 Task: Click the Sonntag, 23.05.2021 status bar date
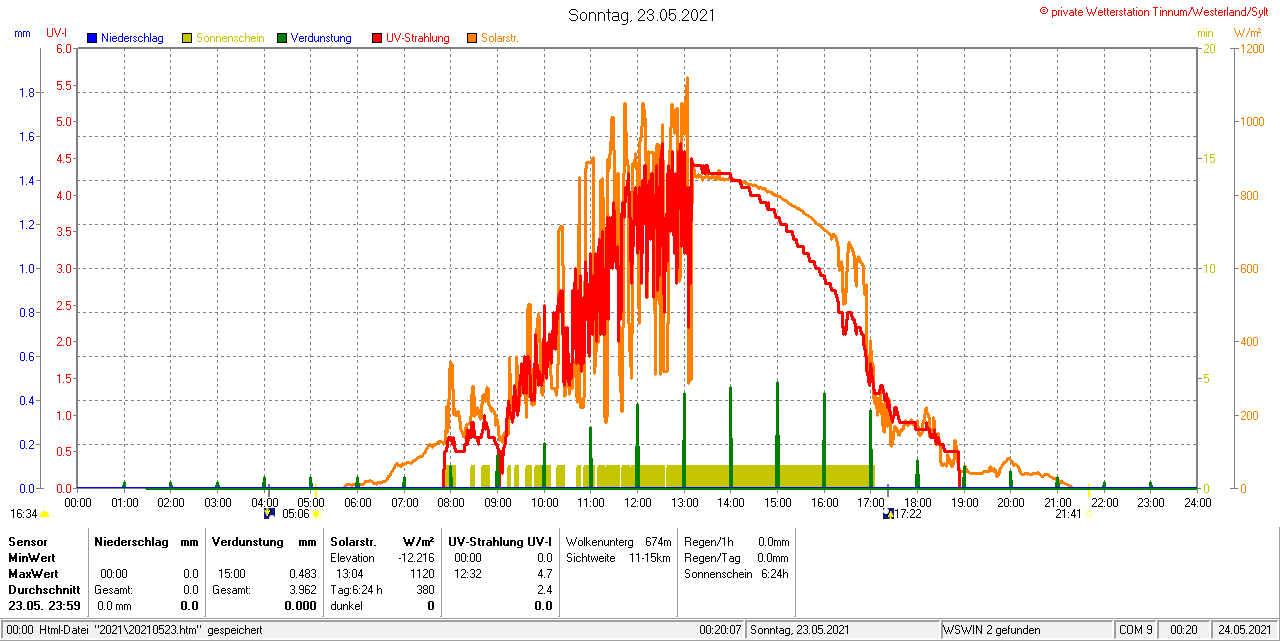[800, 630]
